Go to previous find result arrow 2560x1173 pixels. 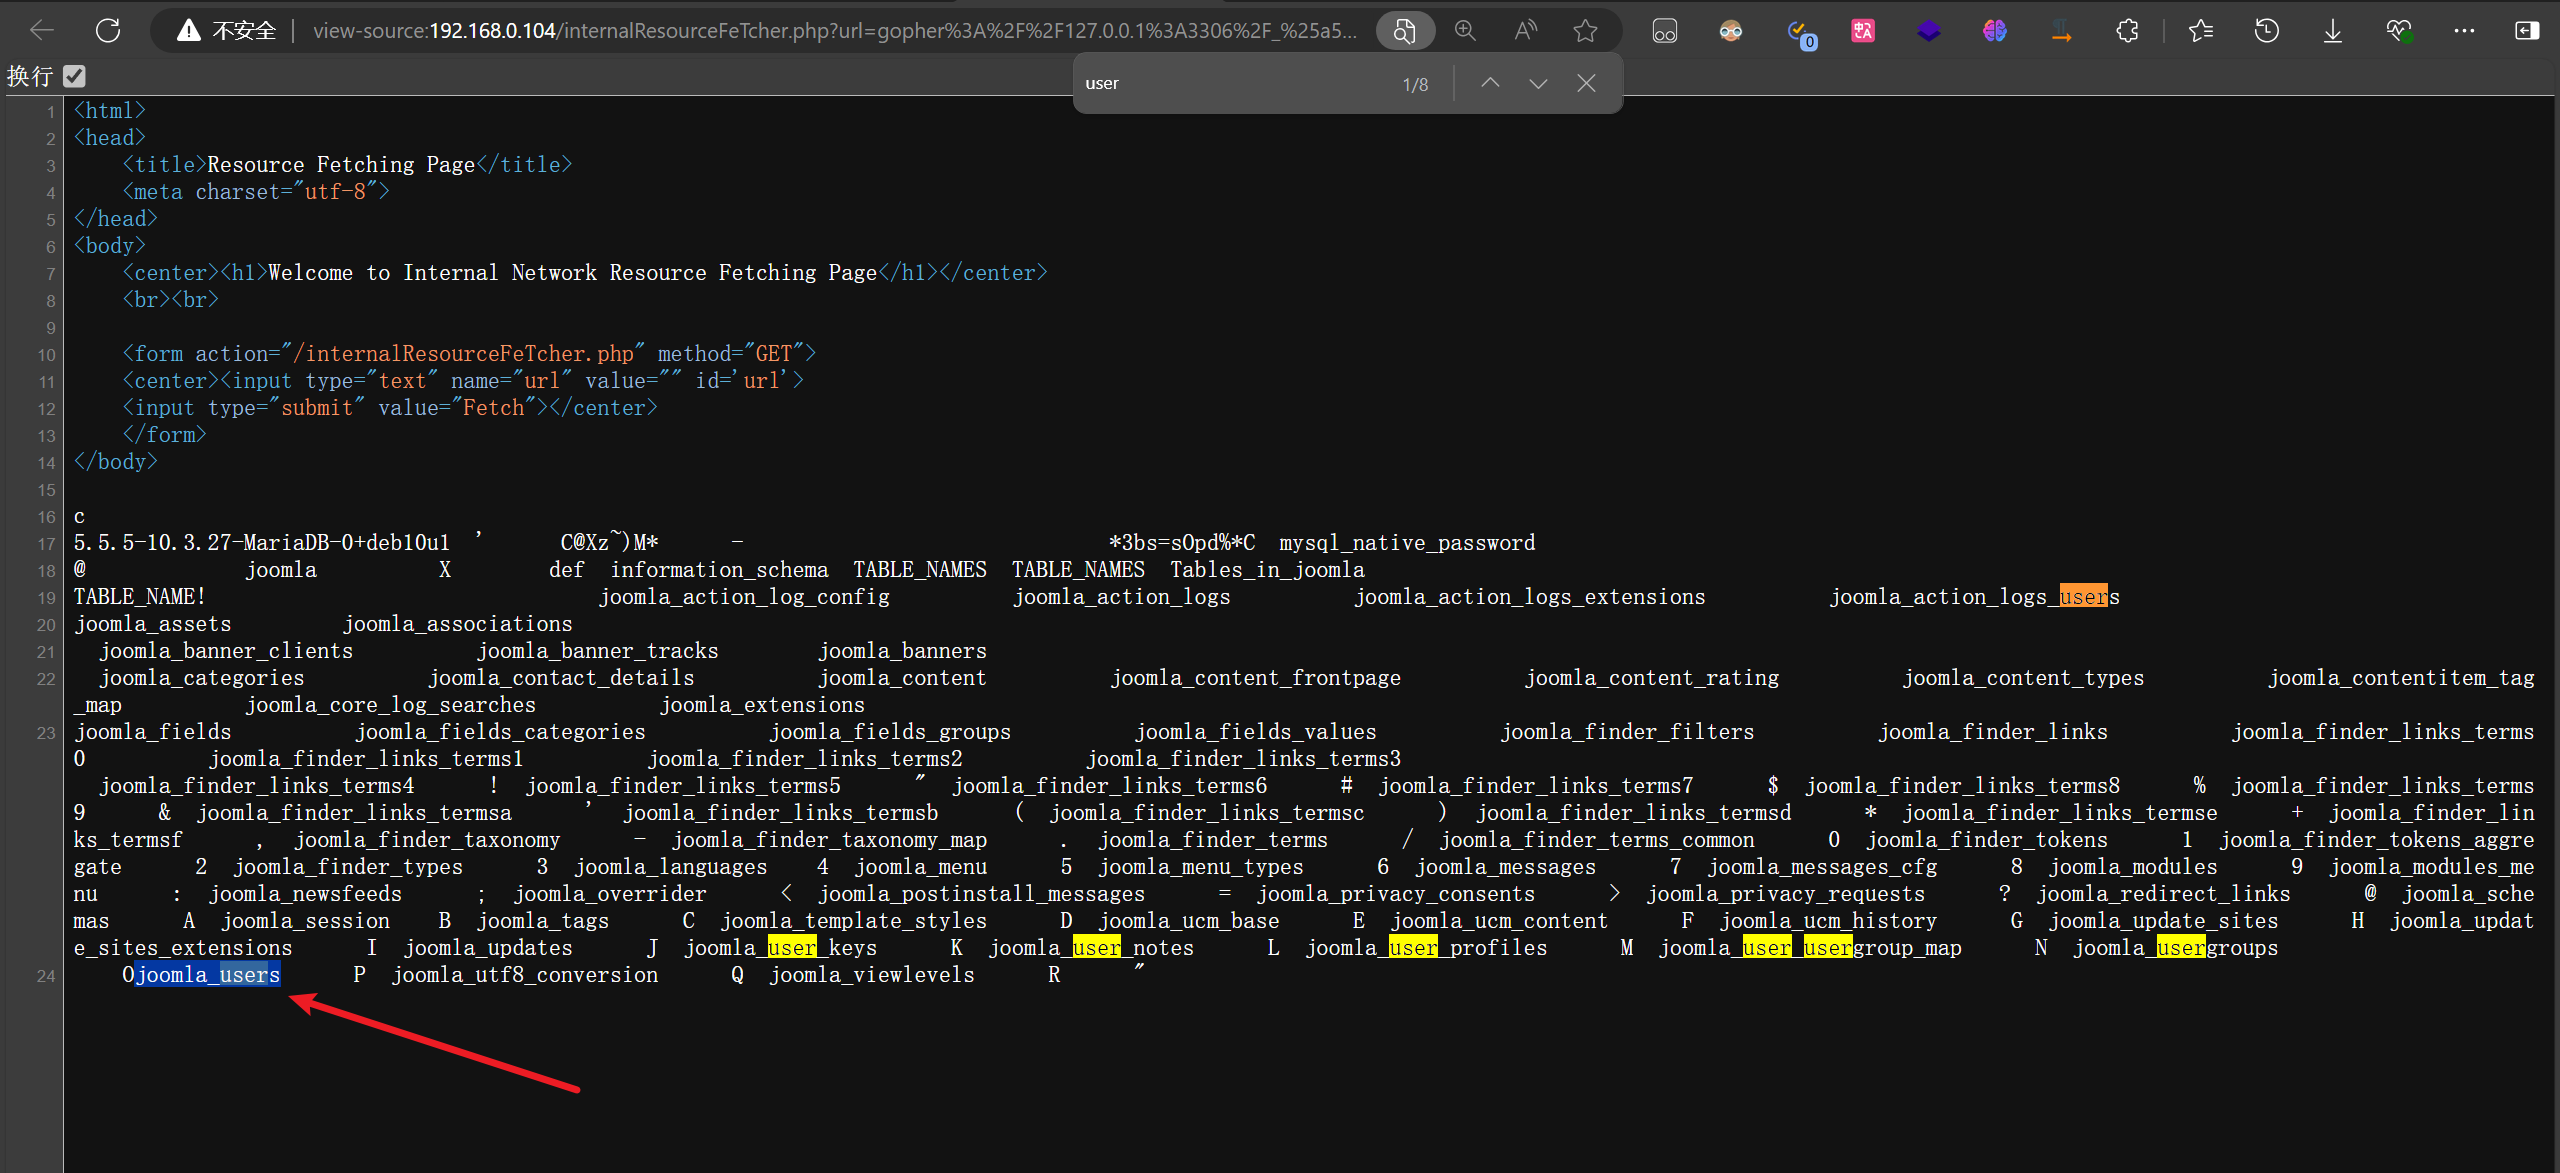pyautogui.click(x=1490, y=83)
